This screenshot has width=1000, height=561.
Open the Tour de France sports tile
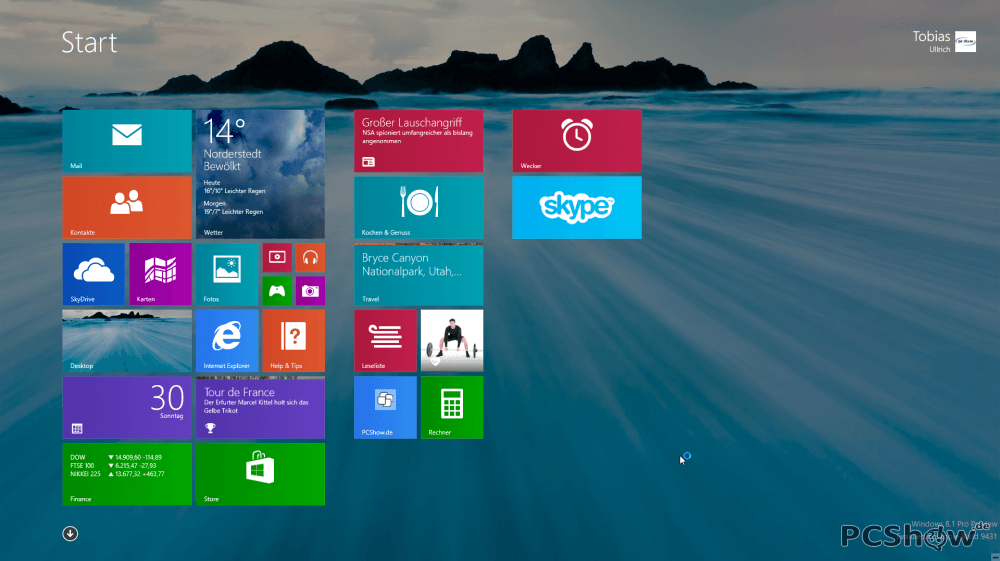click(260, 407)
